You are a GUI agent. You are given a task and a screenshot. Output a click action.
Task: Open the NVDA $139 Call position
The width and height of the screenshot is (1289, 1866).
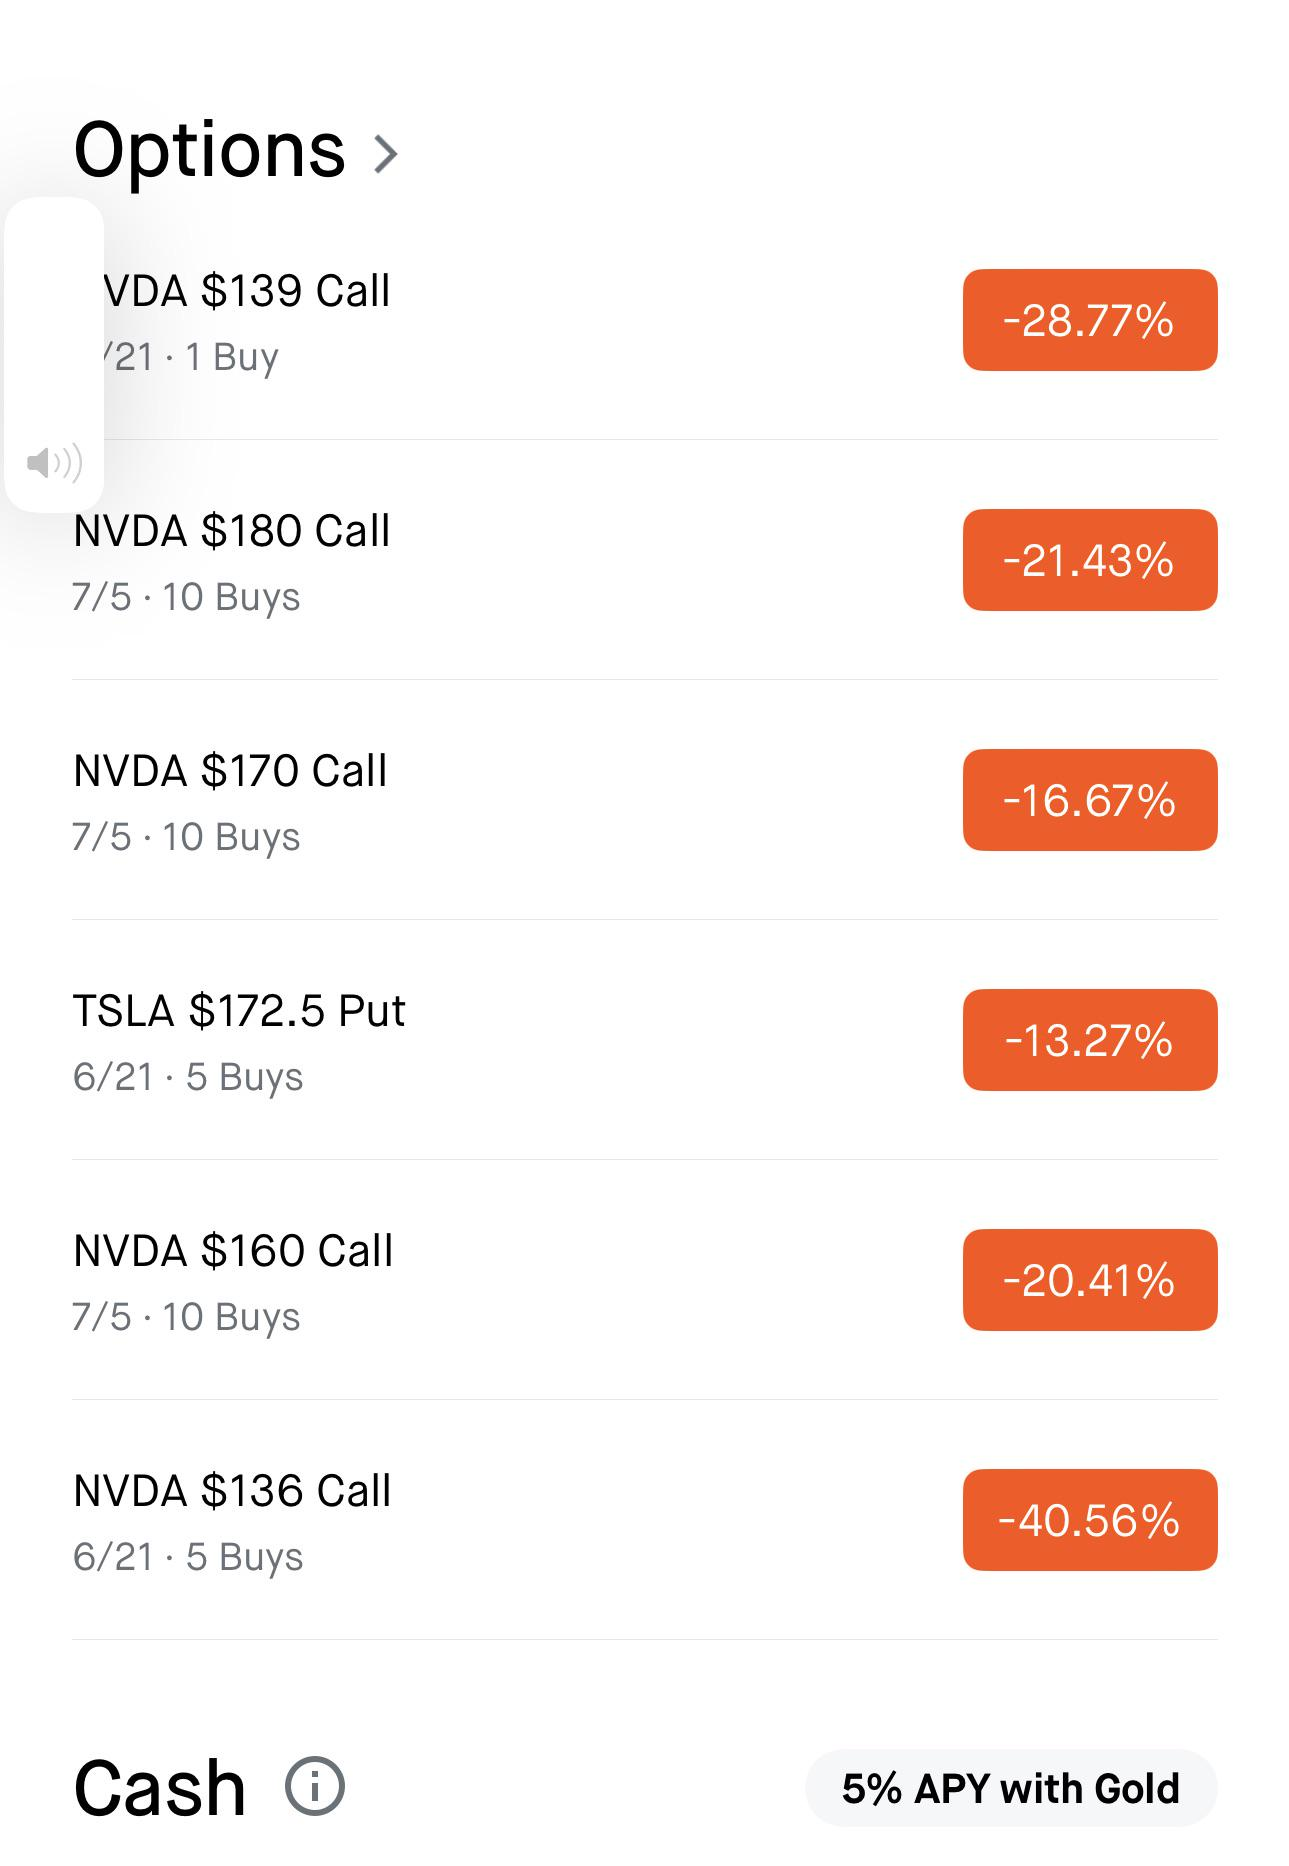click(645, 320)
